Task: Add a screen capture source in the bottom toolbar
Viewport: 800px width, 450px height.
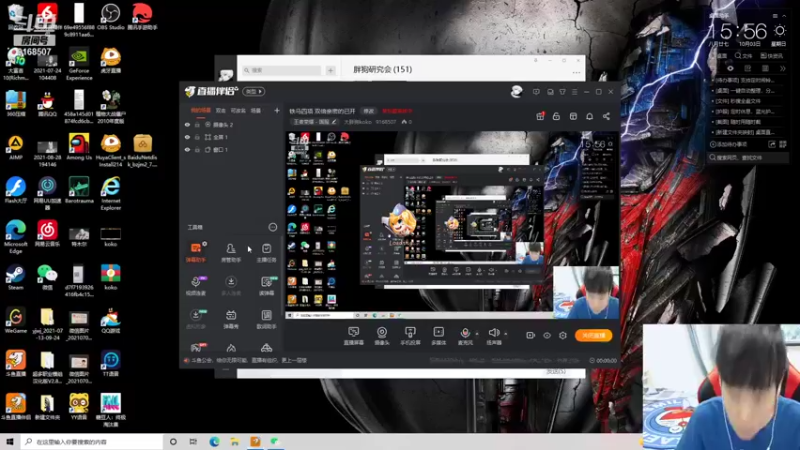Action: tap(354, 336)
